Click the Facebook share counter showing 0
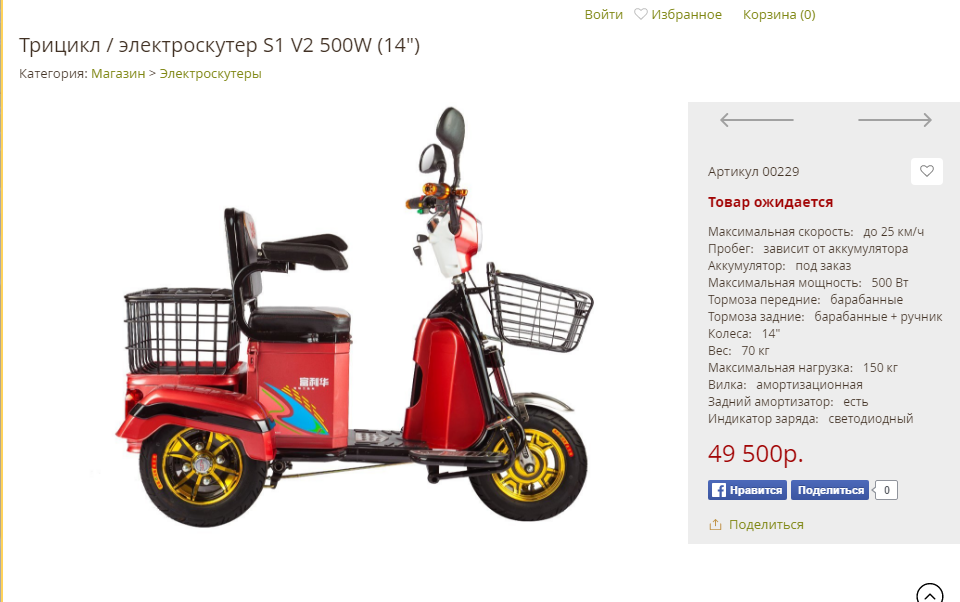 (x=886, y=490)
